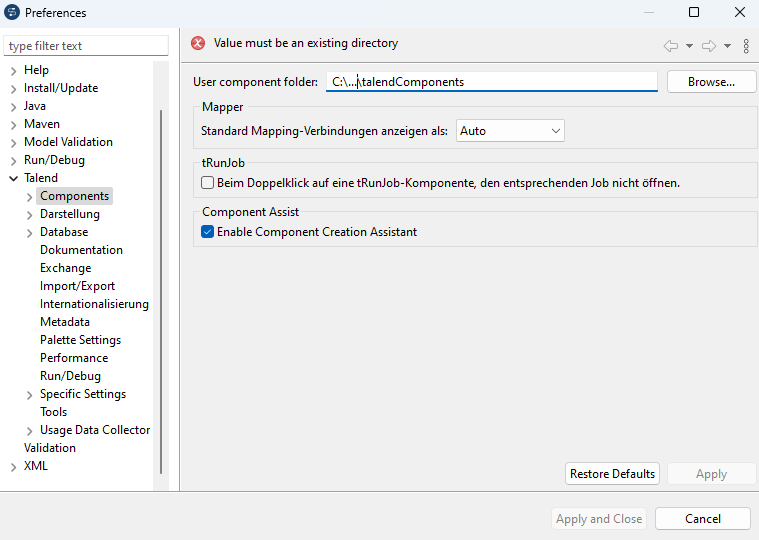The image size is (759, 540).
Task: Select Model Validation in preference tree
Action: click(x=68, y=142)
